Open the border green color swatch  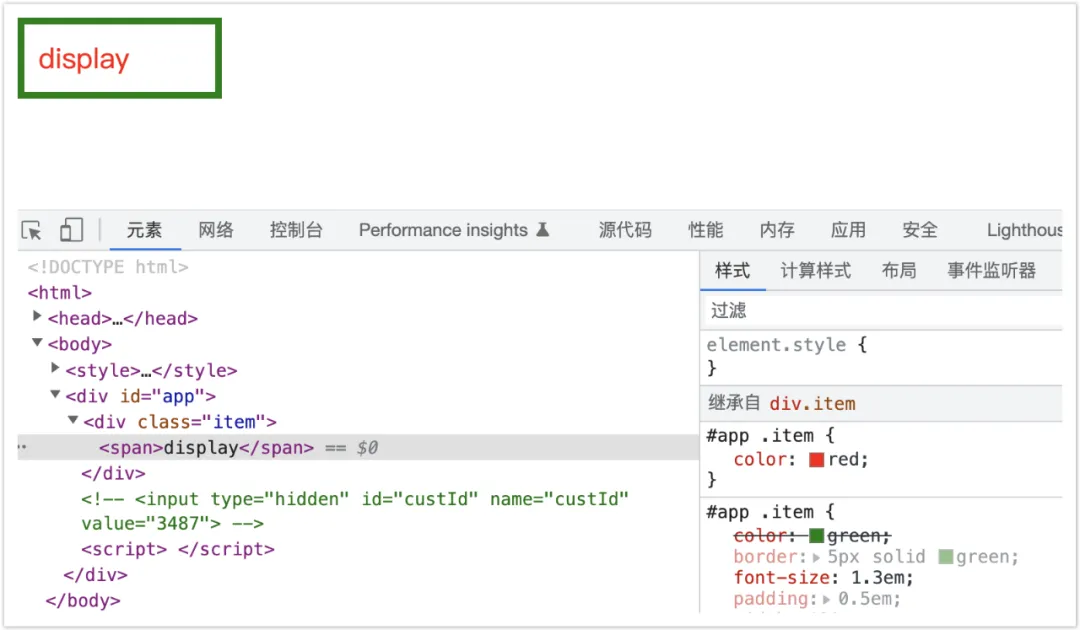946,556
